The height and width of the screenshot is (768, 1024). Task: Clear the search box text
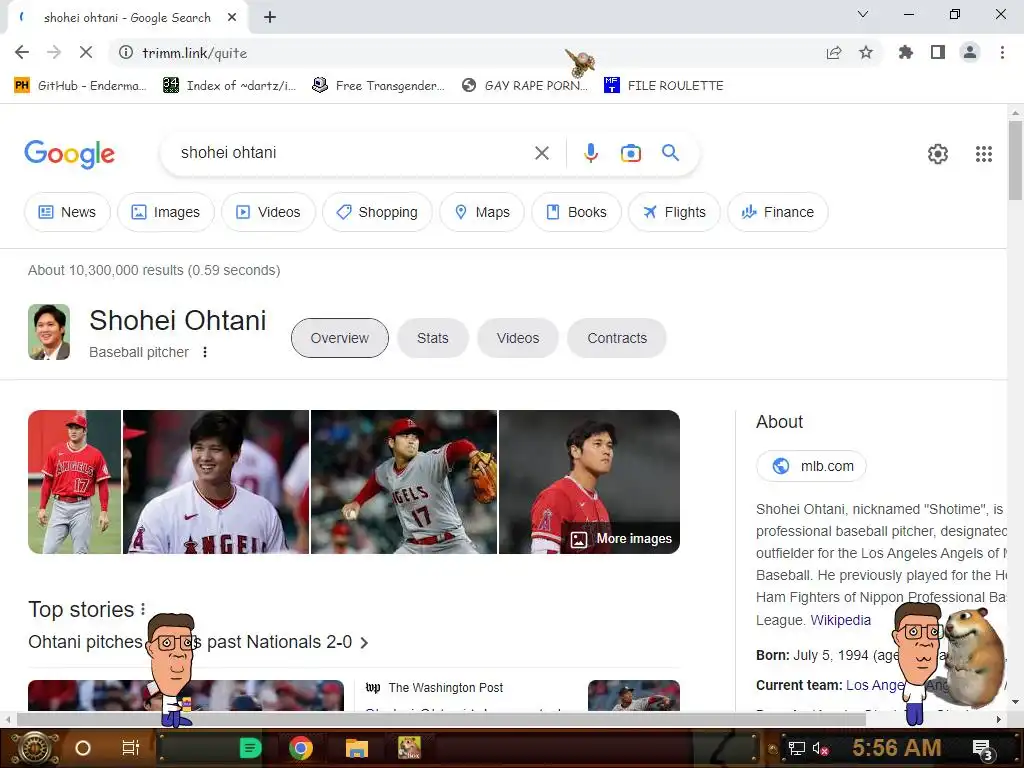click(x=542, y=153)
